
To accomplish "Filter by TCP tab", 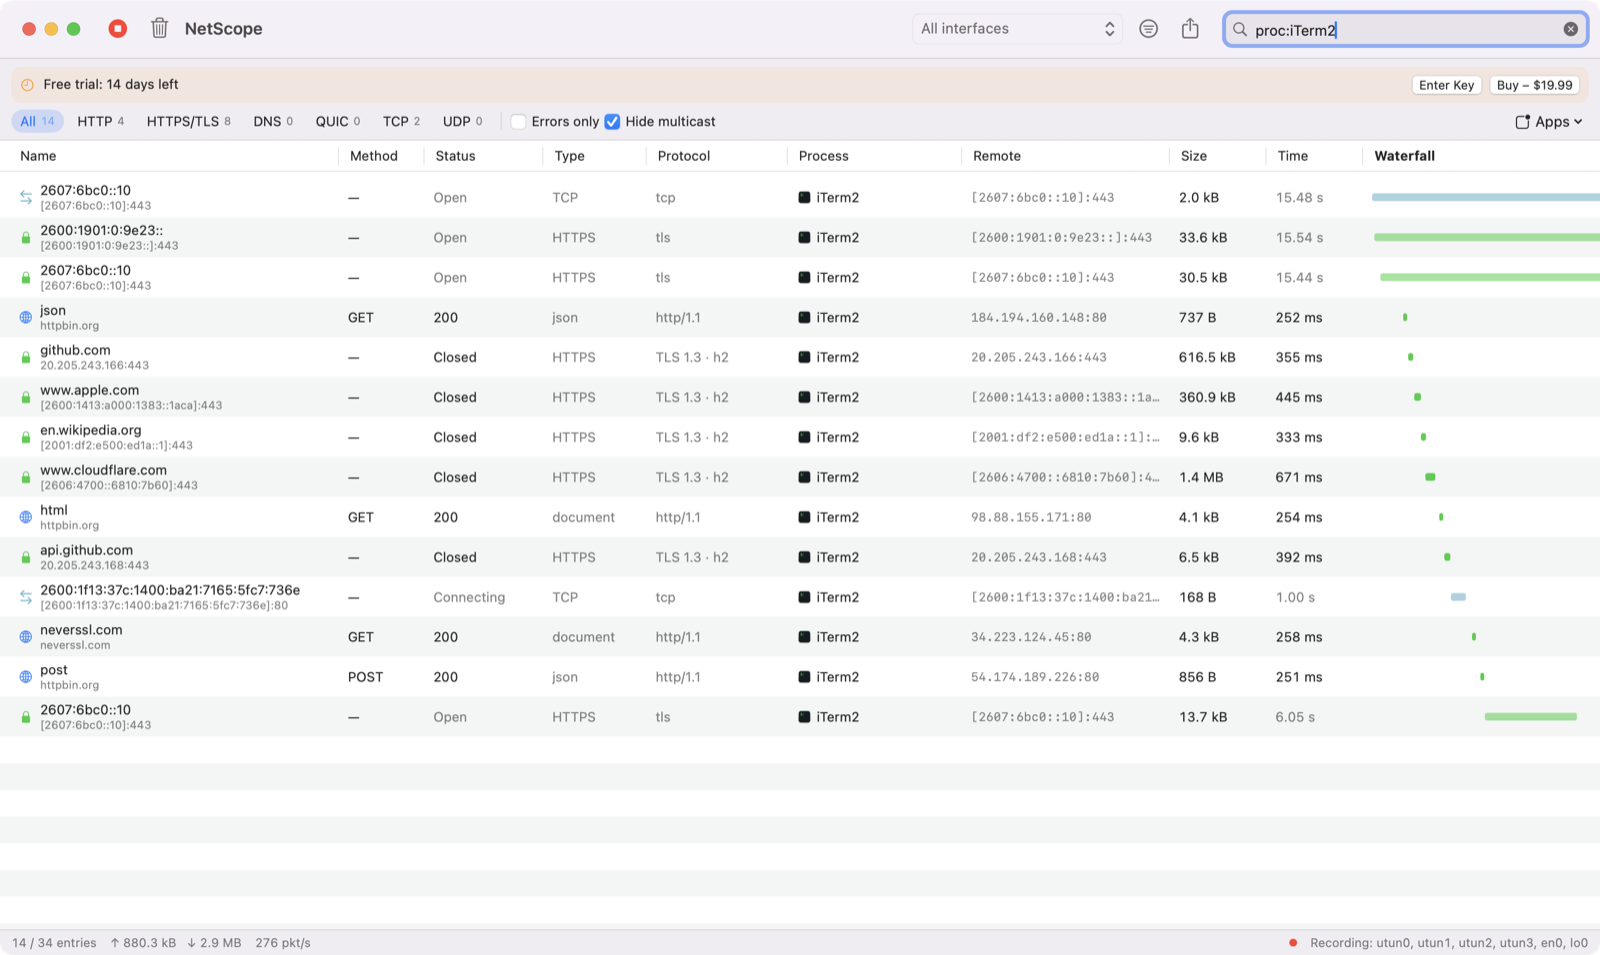I will pyautogui.click(x=401, y=122).
